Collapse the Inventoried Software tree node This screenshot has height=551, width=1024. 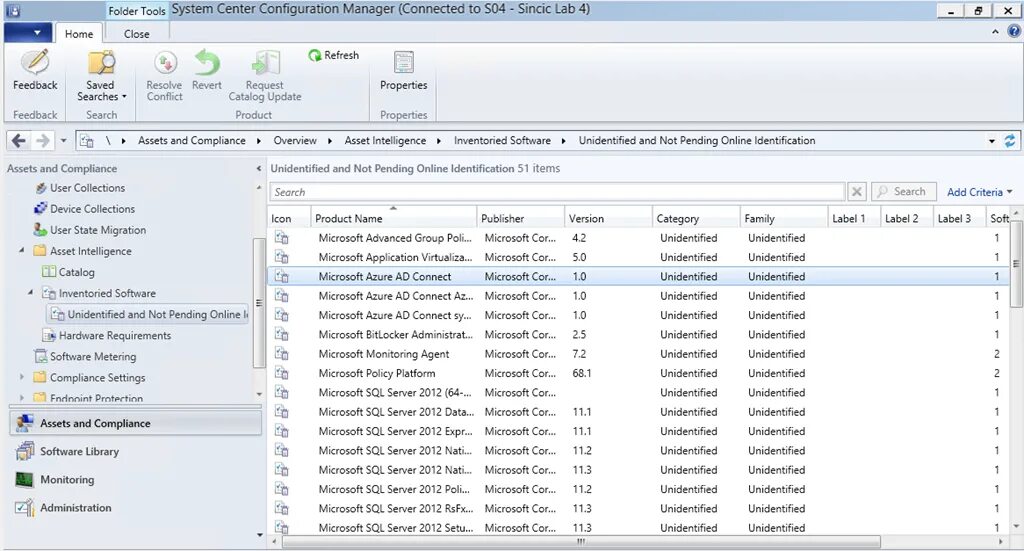[31, 293]
